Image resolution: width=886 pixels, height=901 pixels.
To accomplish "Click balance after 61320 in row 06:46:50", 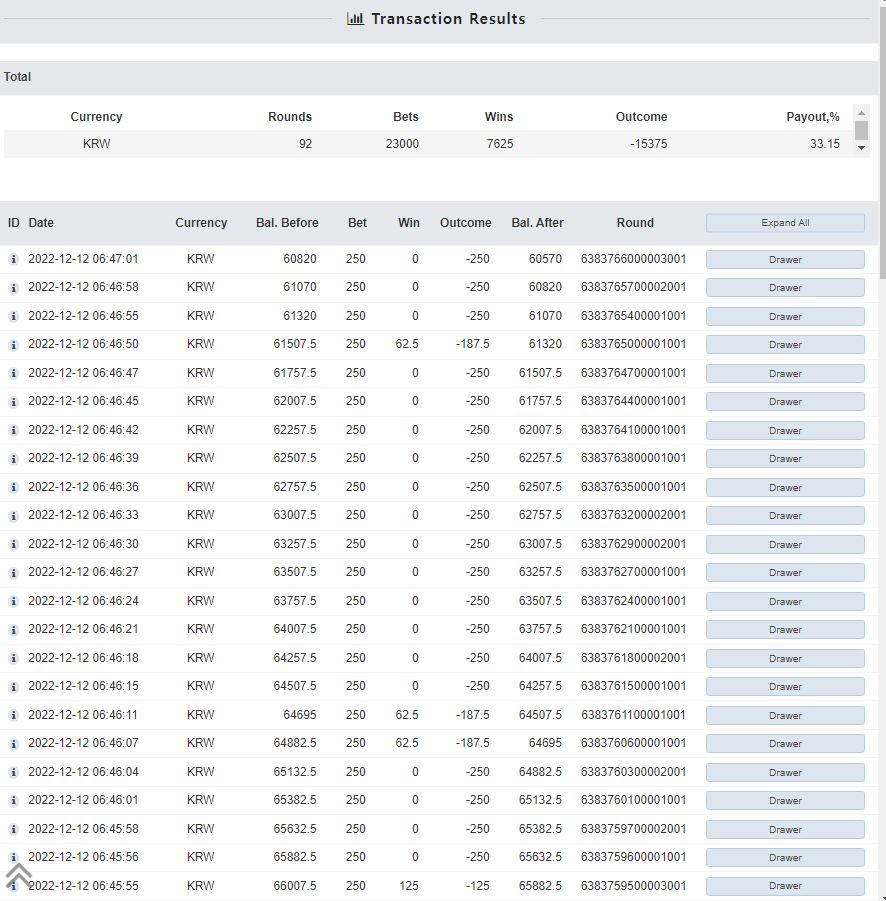I will tap(545, 344).
